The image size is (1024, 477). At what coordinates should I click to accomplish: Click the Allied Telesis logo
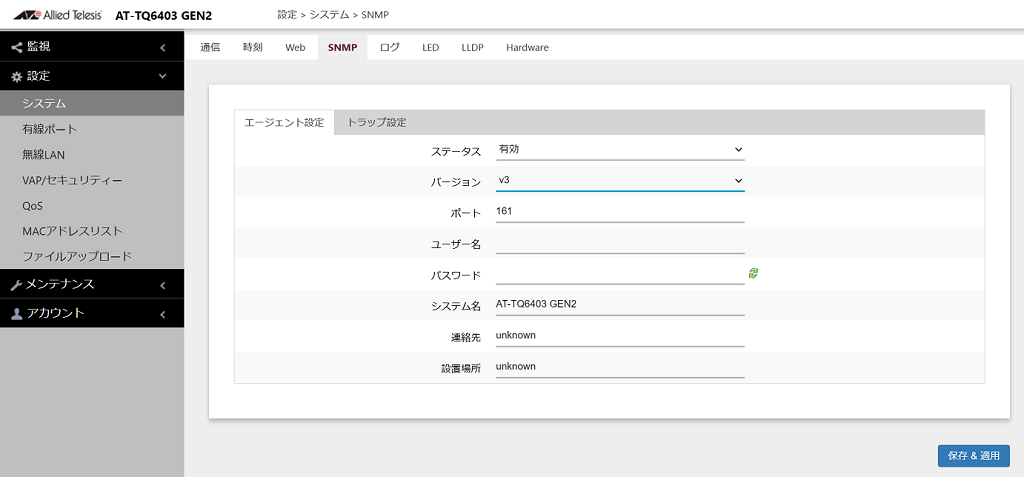click(57, 14)
